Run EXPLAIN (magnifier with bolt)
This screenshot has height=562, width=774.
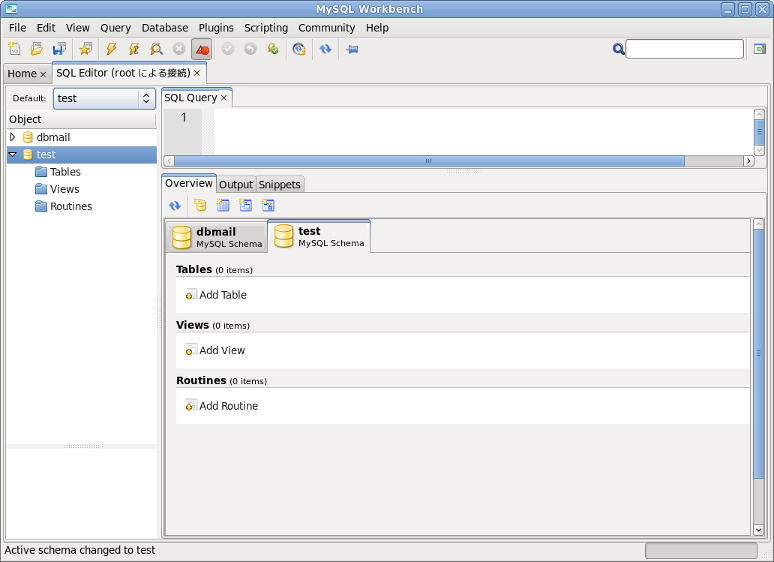(x=156, y=49)
